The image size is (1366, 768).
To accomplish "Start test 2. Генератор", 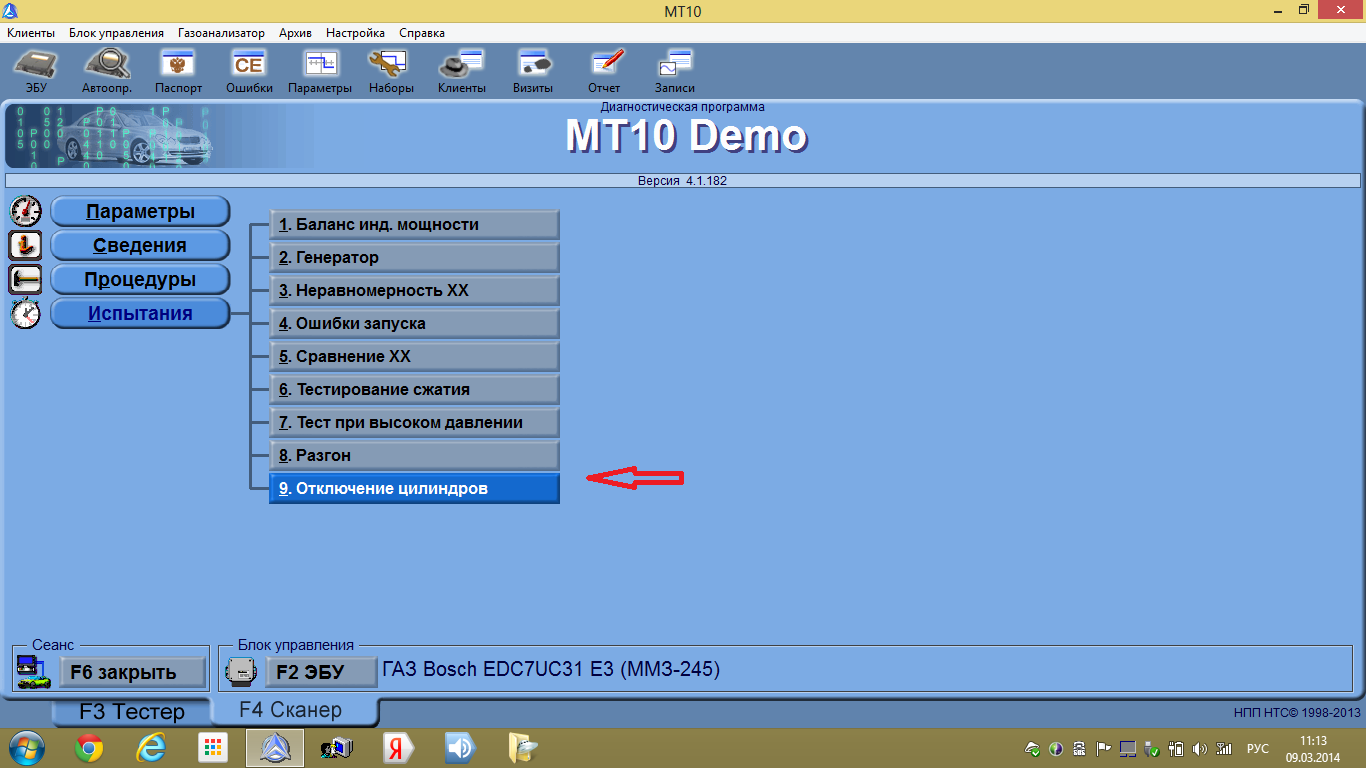I will 414,257.
